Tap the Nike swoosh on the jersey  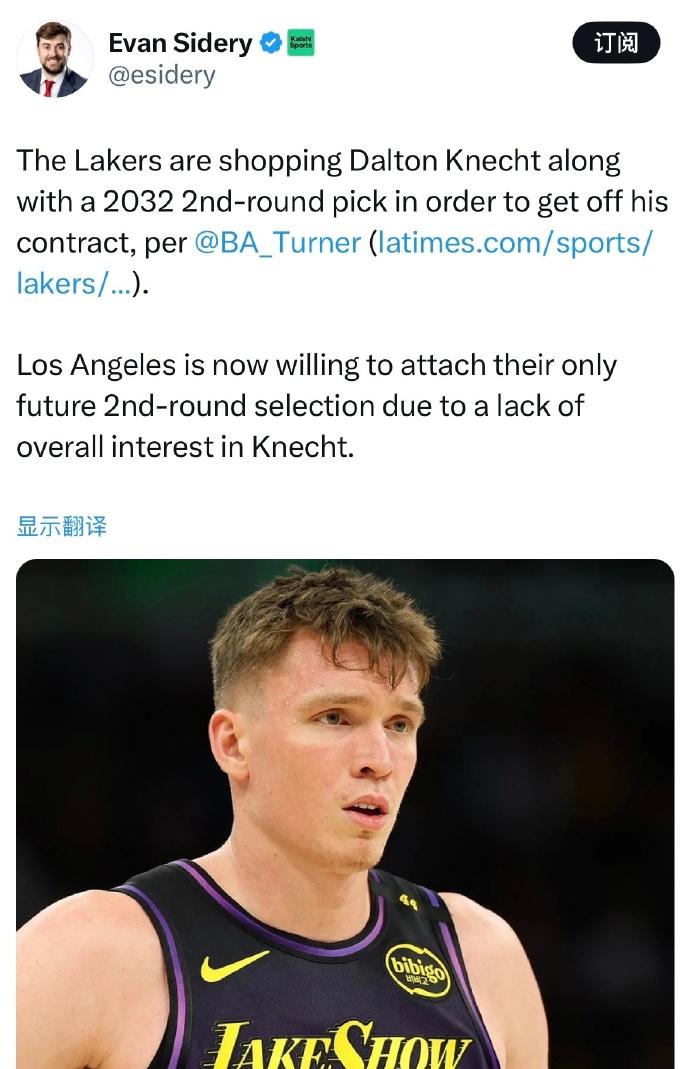pyautogui.click(x=233, y=965)
